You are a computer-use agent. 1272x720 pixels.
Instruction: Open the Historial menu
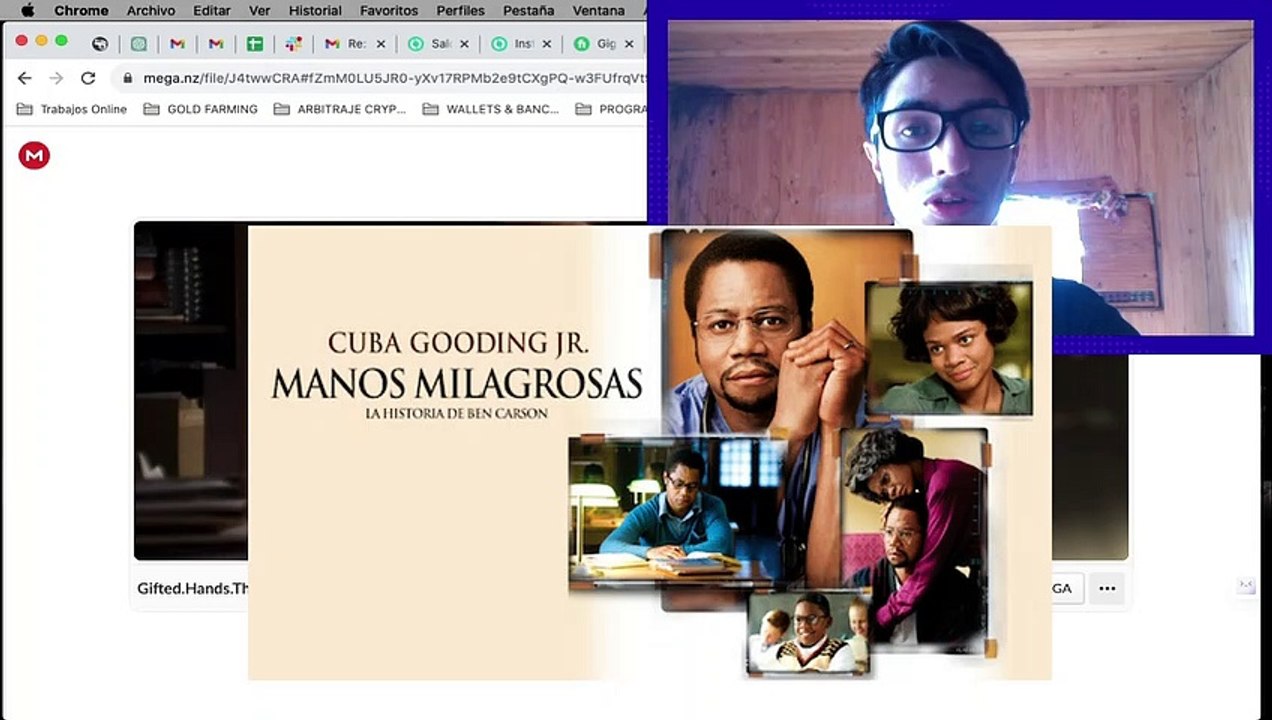[315, 10]
